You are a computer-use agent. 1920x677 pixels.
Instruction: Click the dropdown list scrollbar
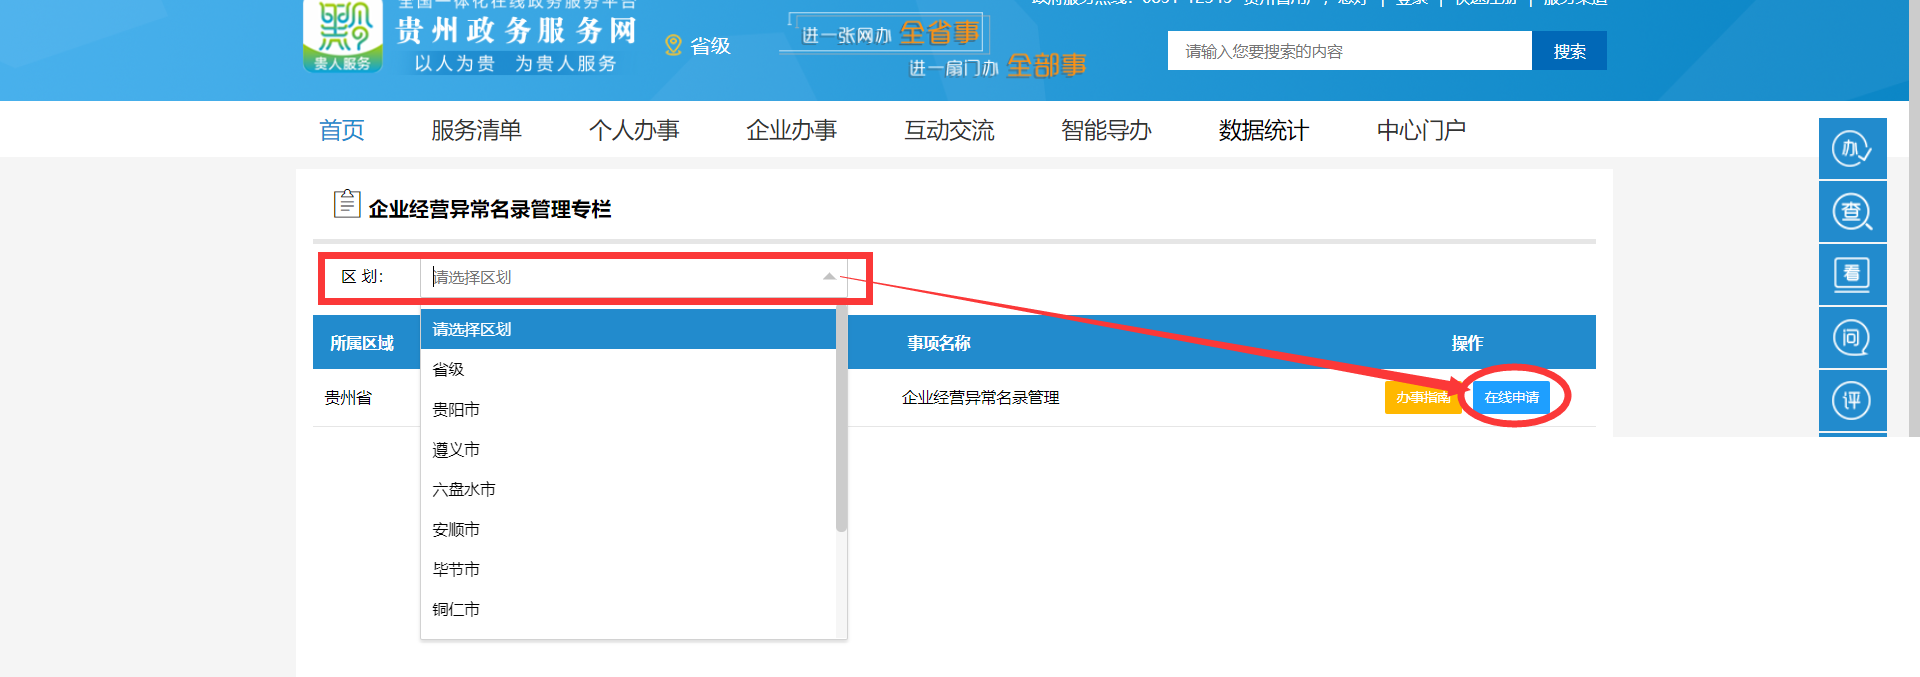[x=841, y=420]
